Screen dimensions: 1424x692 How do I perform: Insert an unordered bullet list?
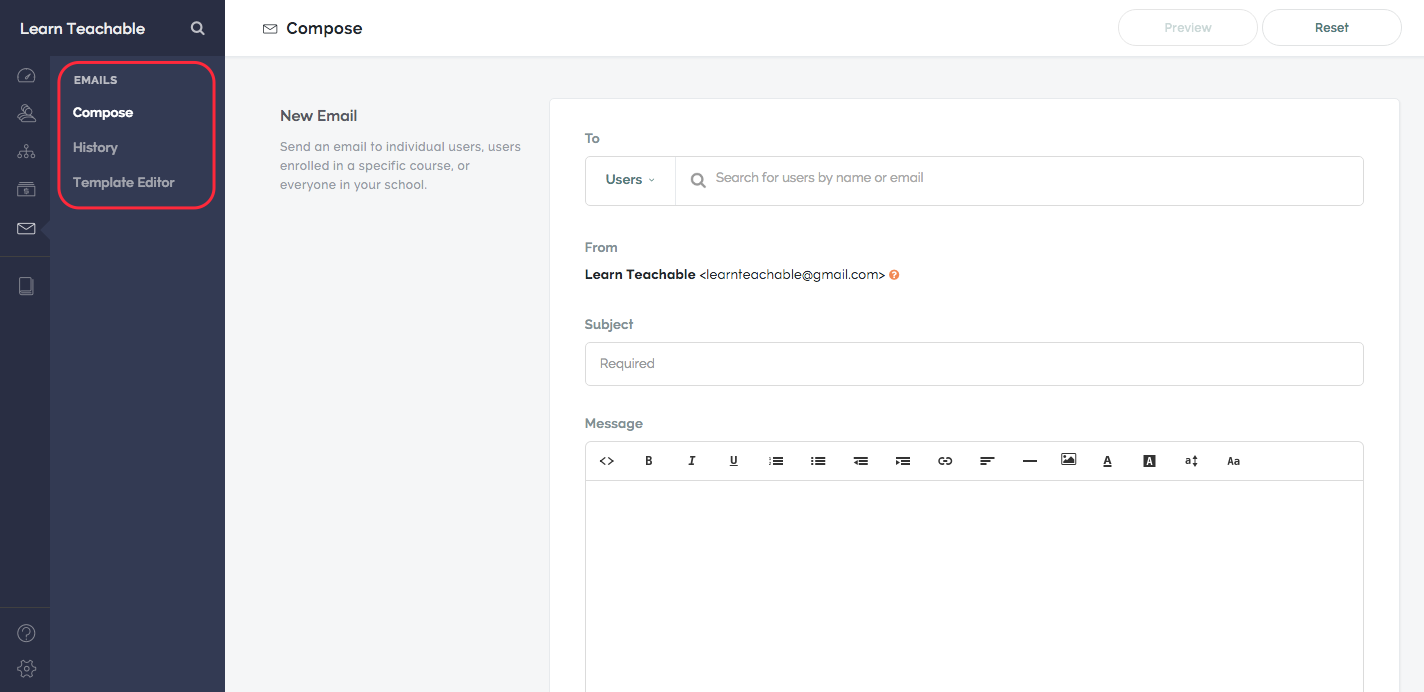point(818,461)
